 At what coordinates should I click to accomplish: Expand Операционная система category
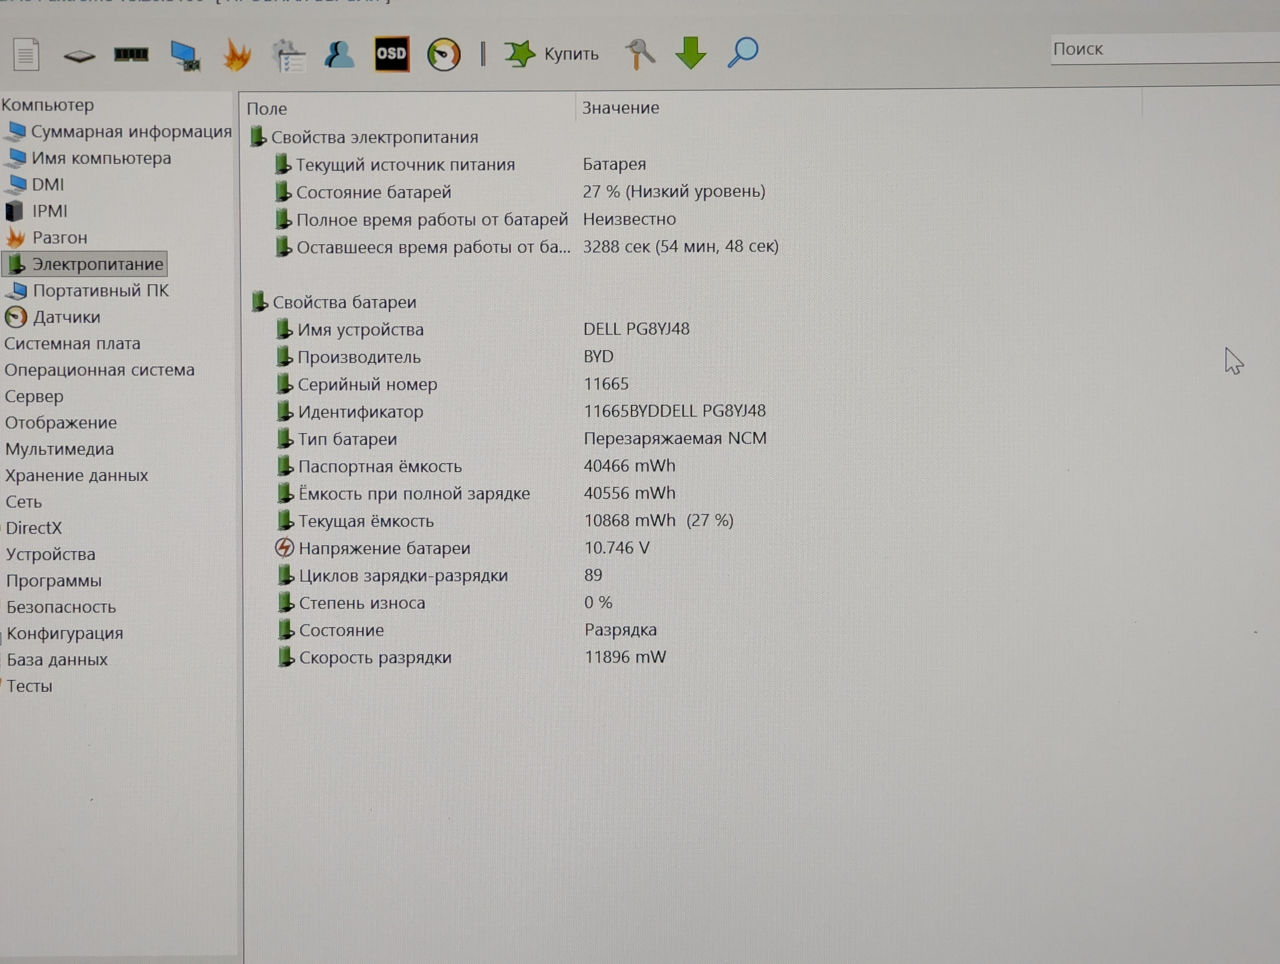pos(99,370)
